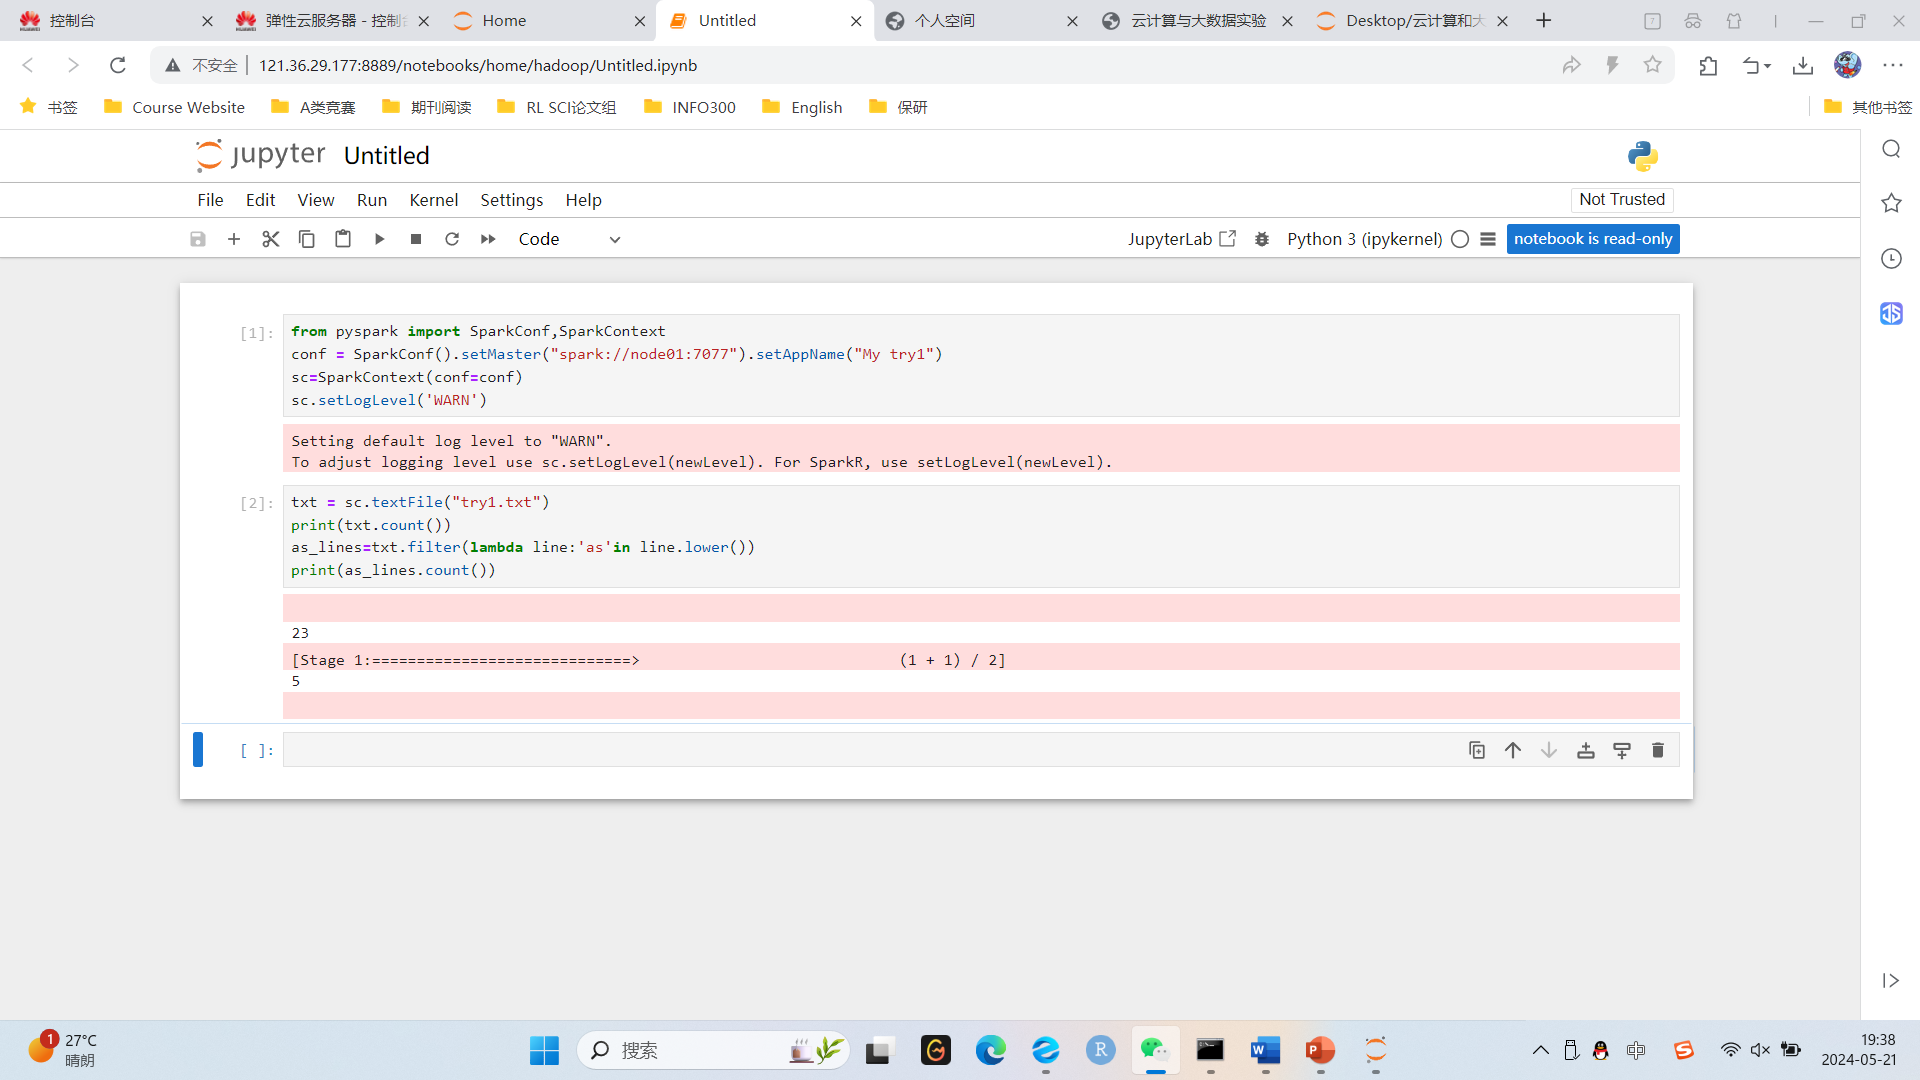Insert a cell above the active cell
Image resolution: width=1920 pixels, height=1080 pixels.
(x=1586, y=750)
